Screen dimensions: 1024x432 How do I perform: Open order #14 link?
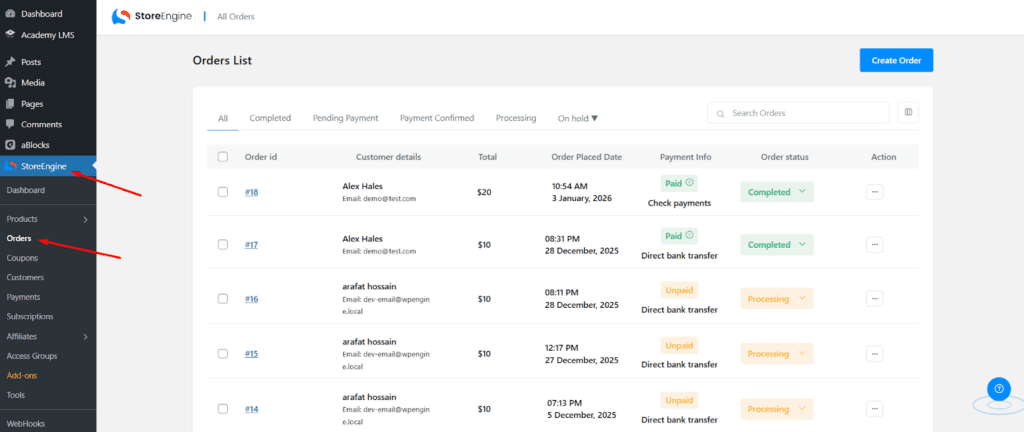(x=251, y=409)
